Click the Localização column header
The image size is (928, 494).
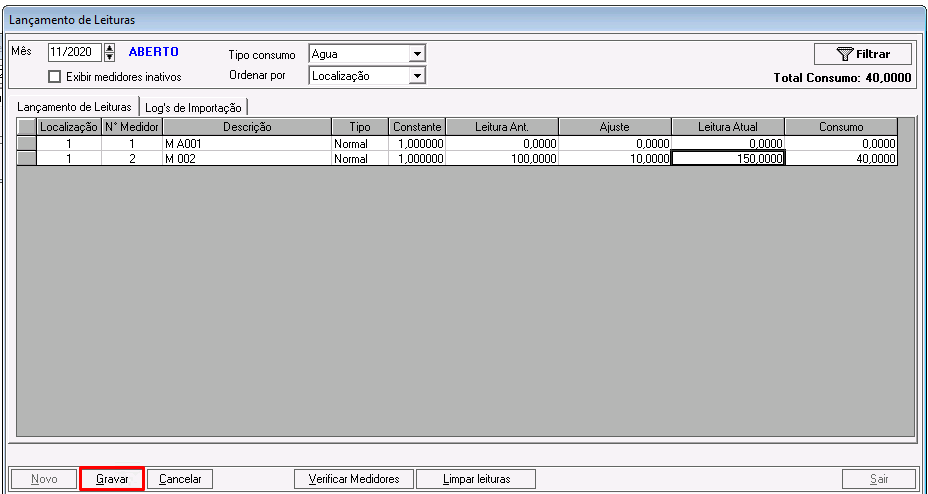pyautogui.click(x=69, y=127)
